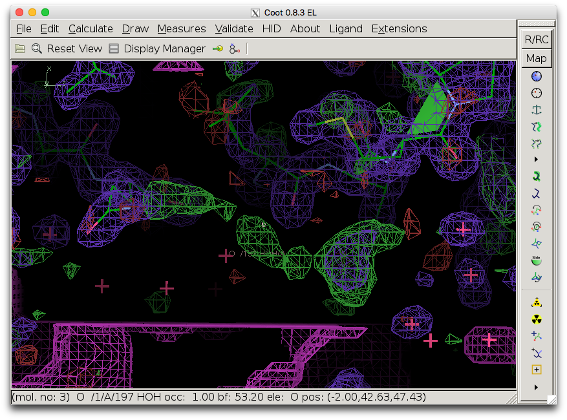Select Simple Mutate radiation icon
The height and width of the screenshot is (420, 567).
pos(536,319)
